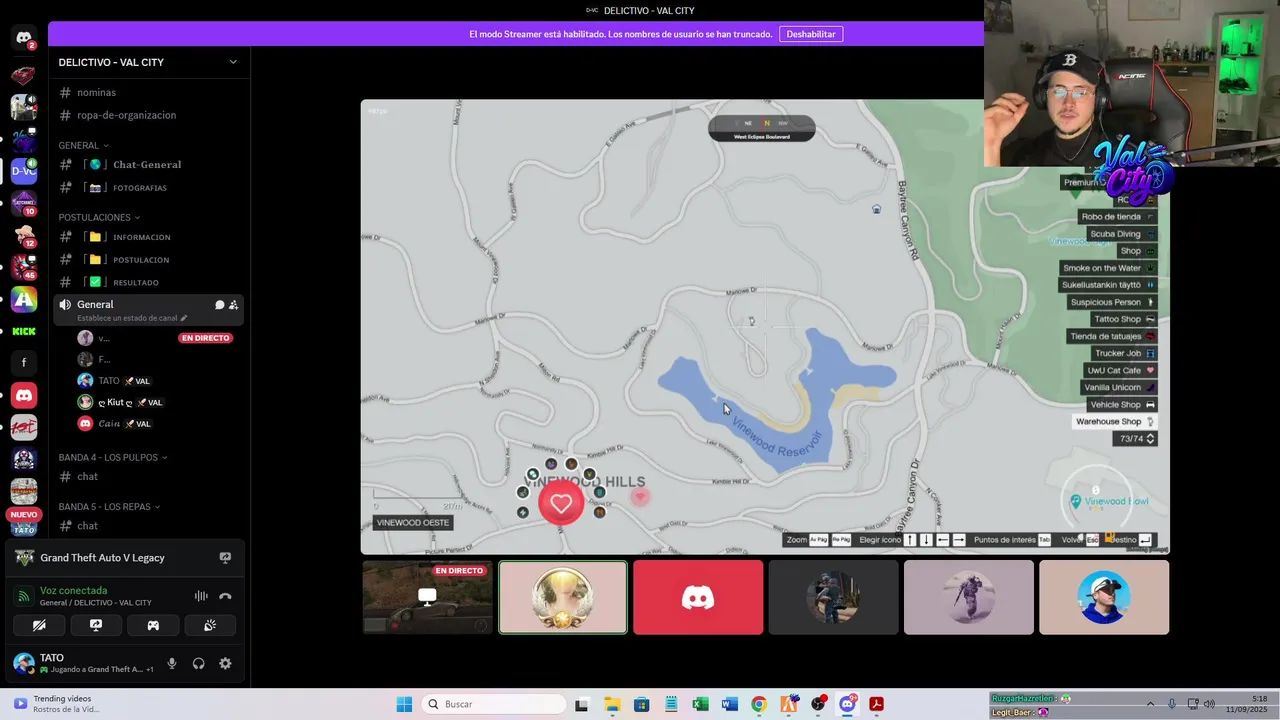This screenshot has height=720, width=1280.
Task: Open the green A server icon
Action: (24, 299)
